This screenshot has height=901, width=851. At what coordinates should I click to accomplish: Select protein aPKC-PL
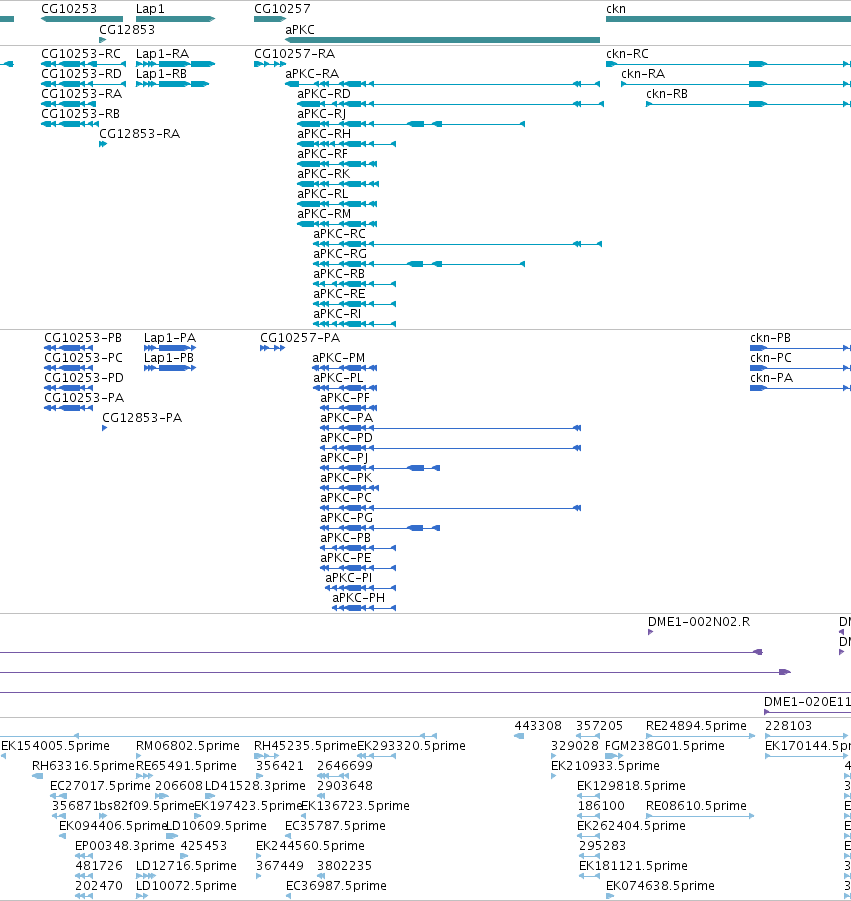[x=338, y=378]
